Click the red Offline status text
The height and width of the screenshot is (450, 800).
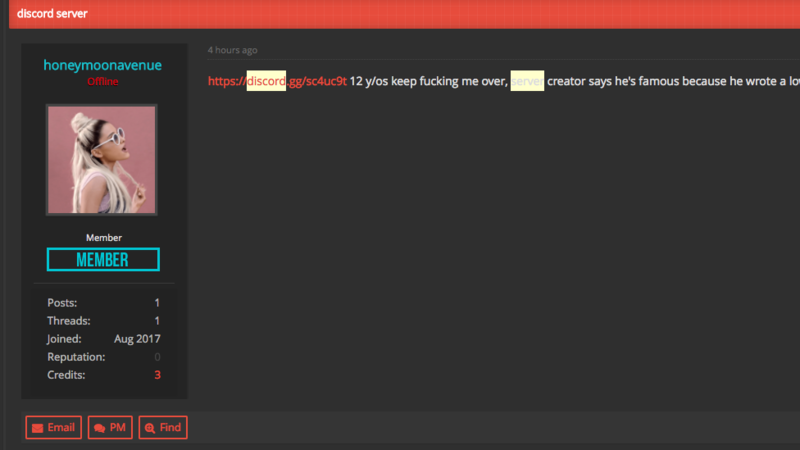102,81
